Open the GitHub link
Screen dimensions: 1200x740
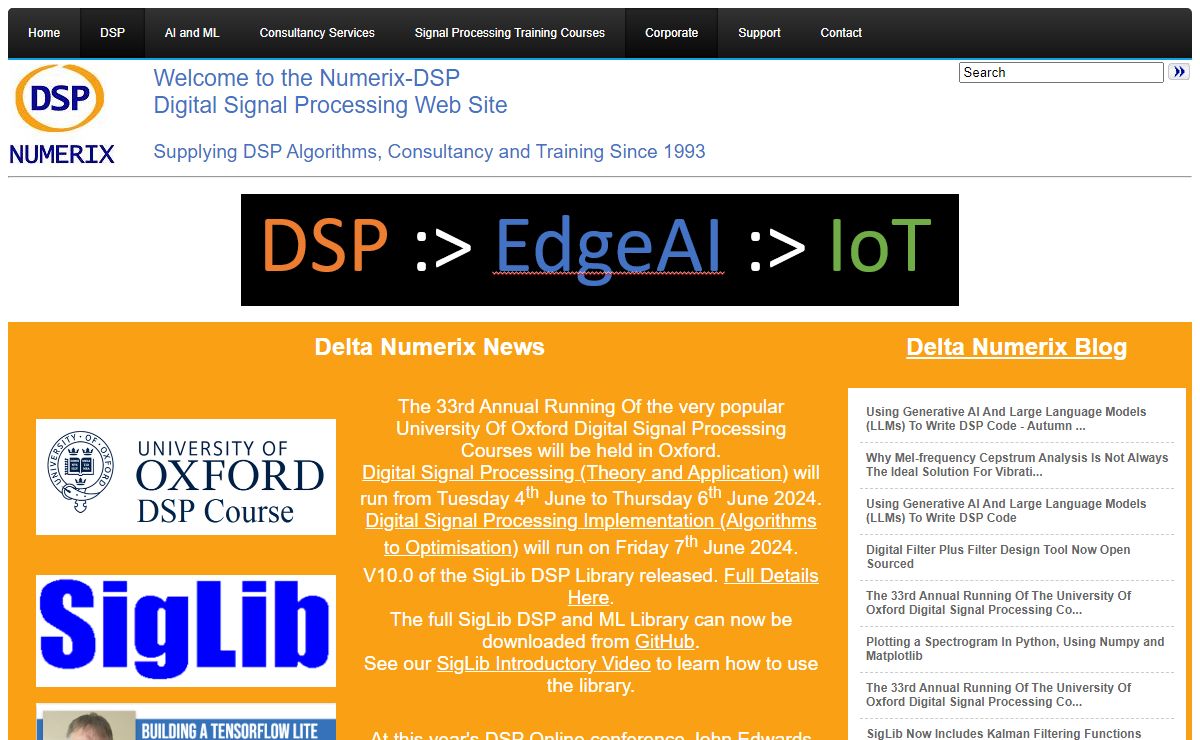point(664,641)
